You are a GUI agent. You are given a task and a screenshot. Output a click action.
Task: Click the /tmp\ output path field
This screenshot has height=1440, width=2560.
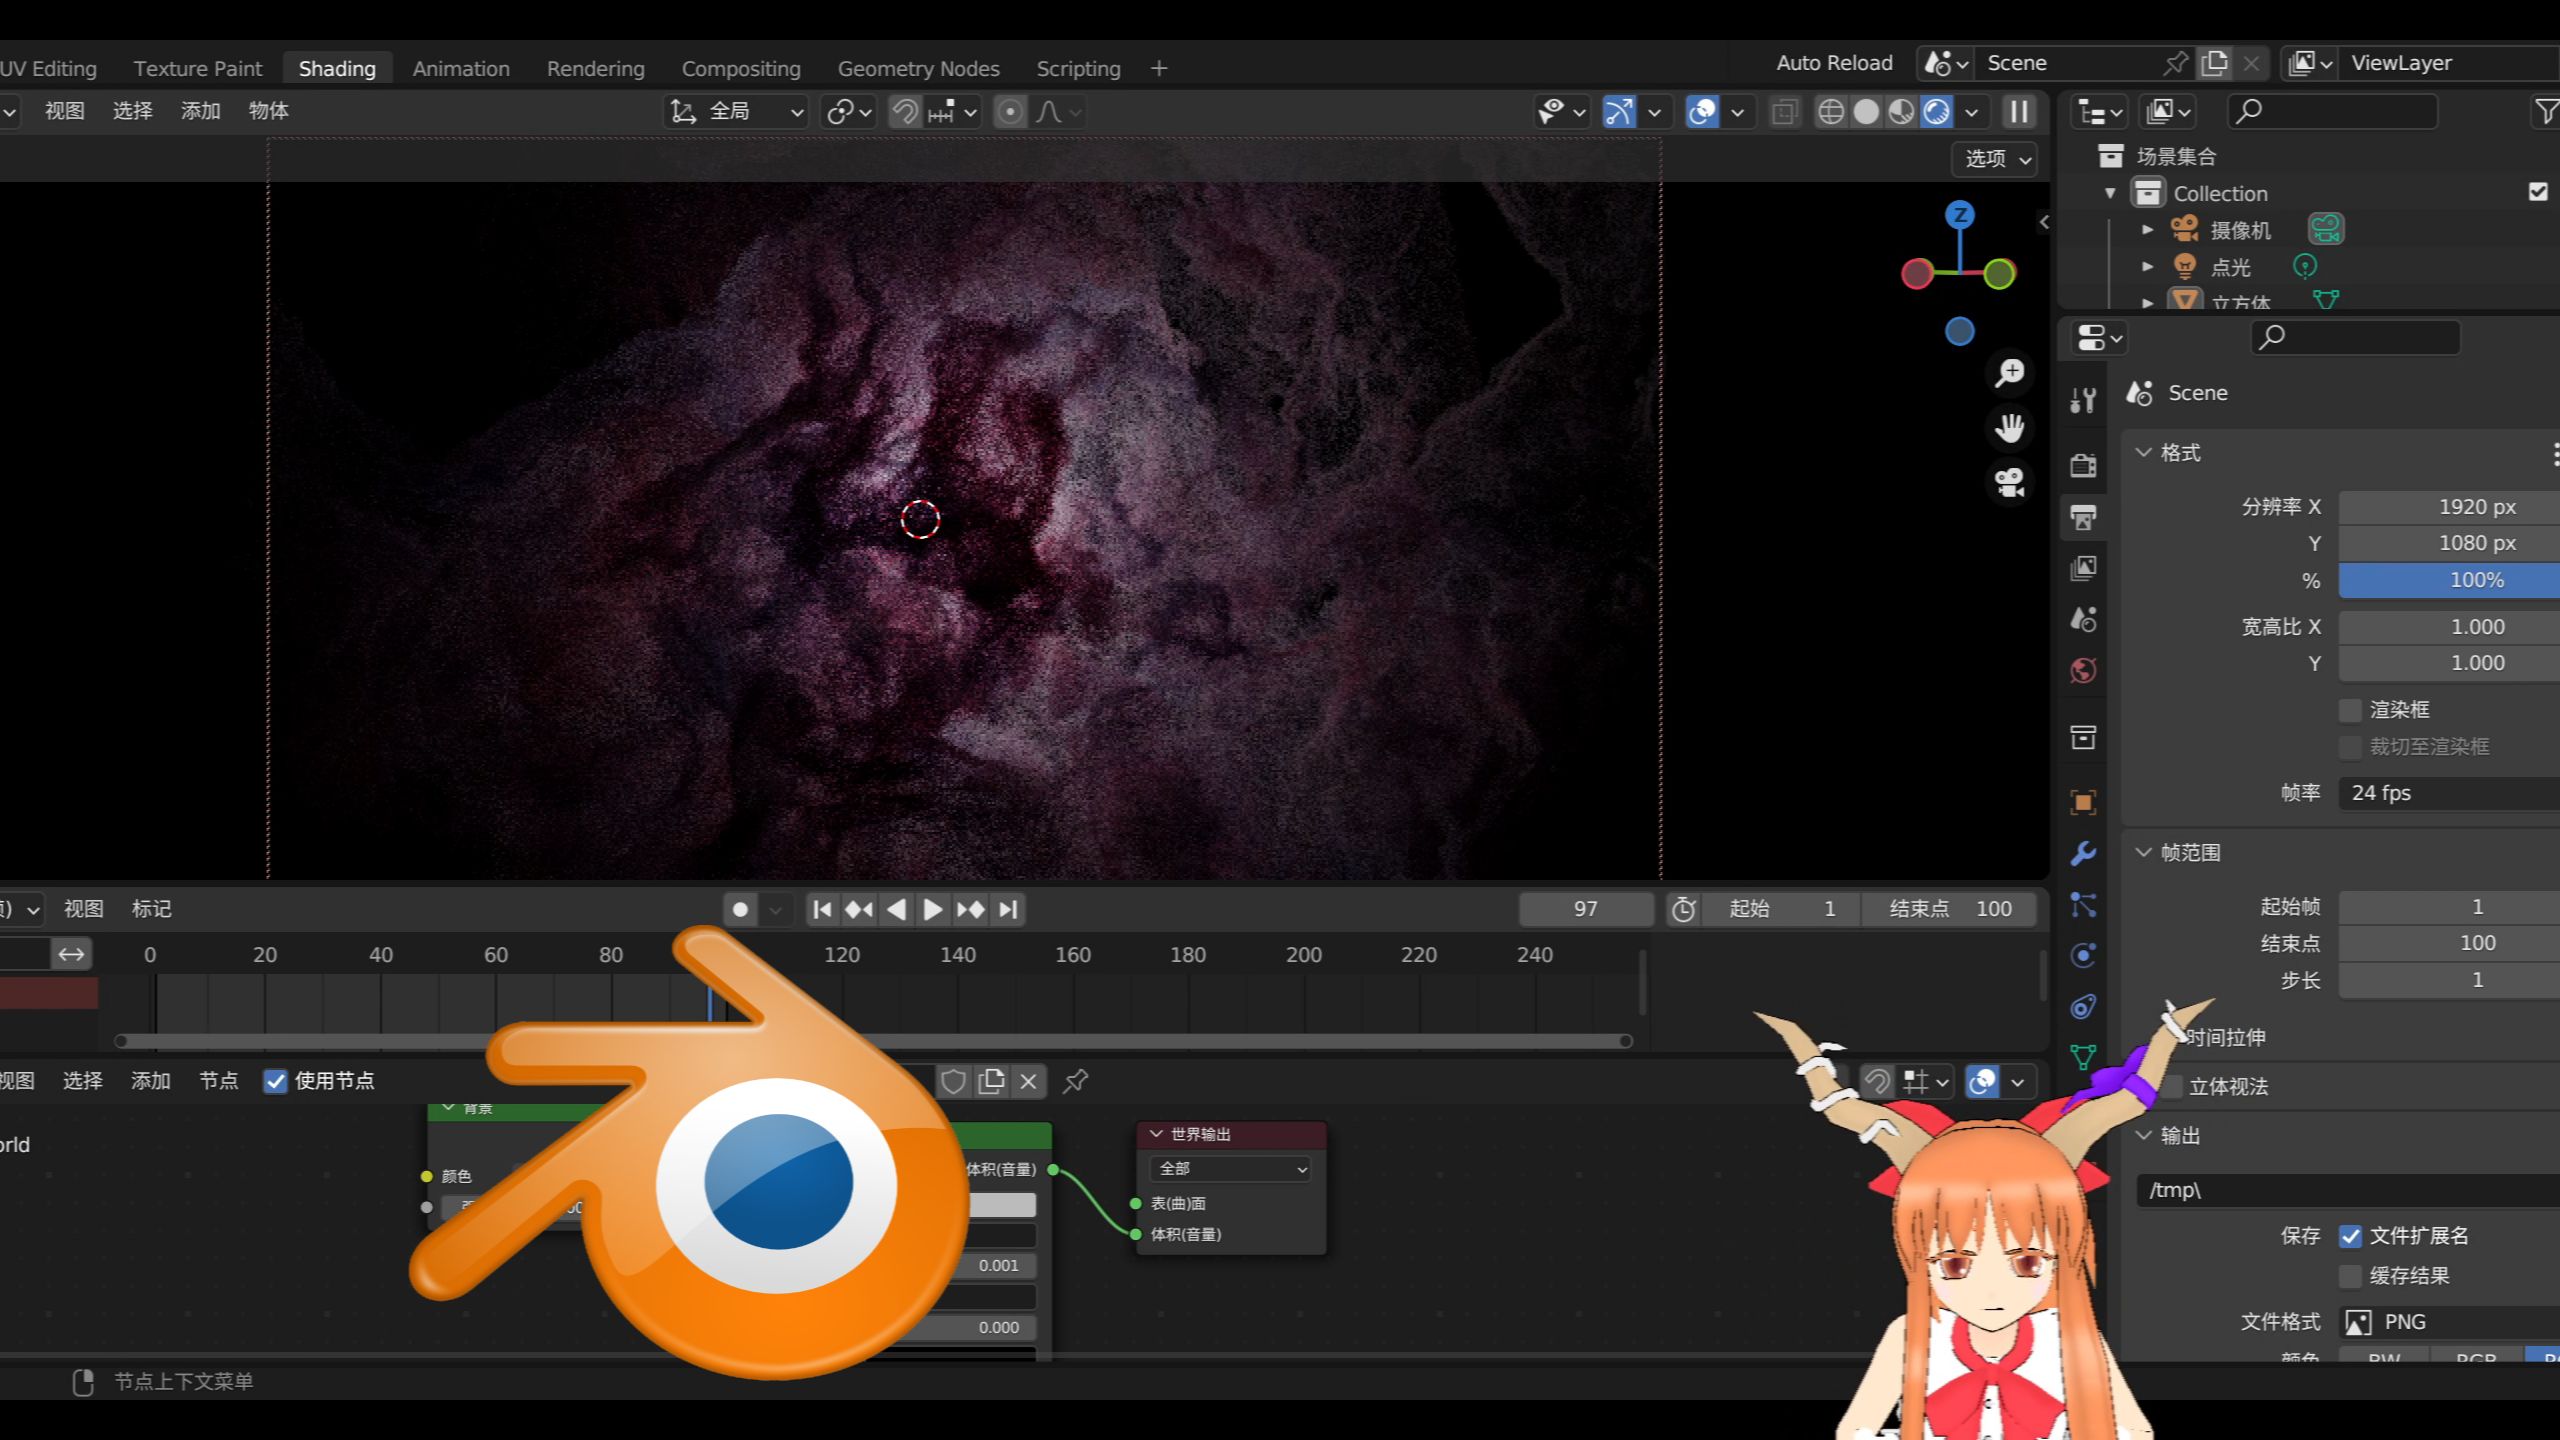click(x=2348, y=1190)
